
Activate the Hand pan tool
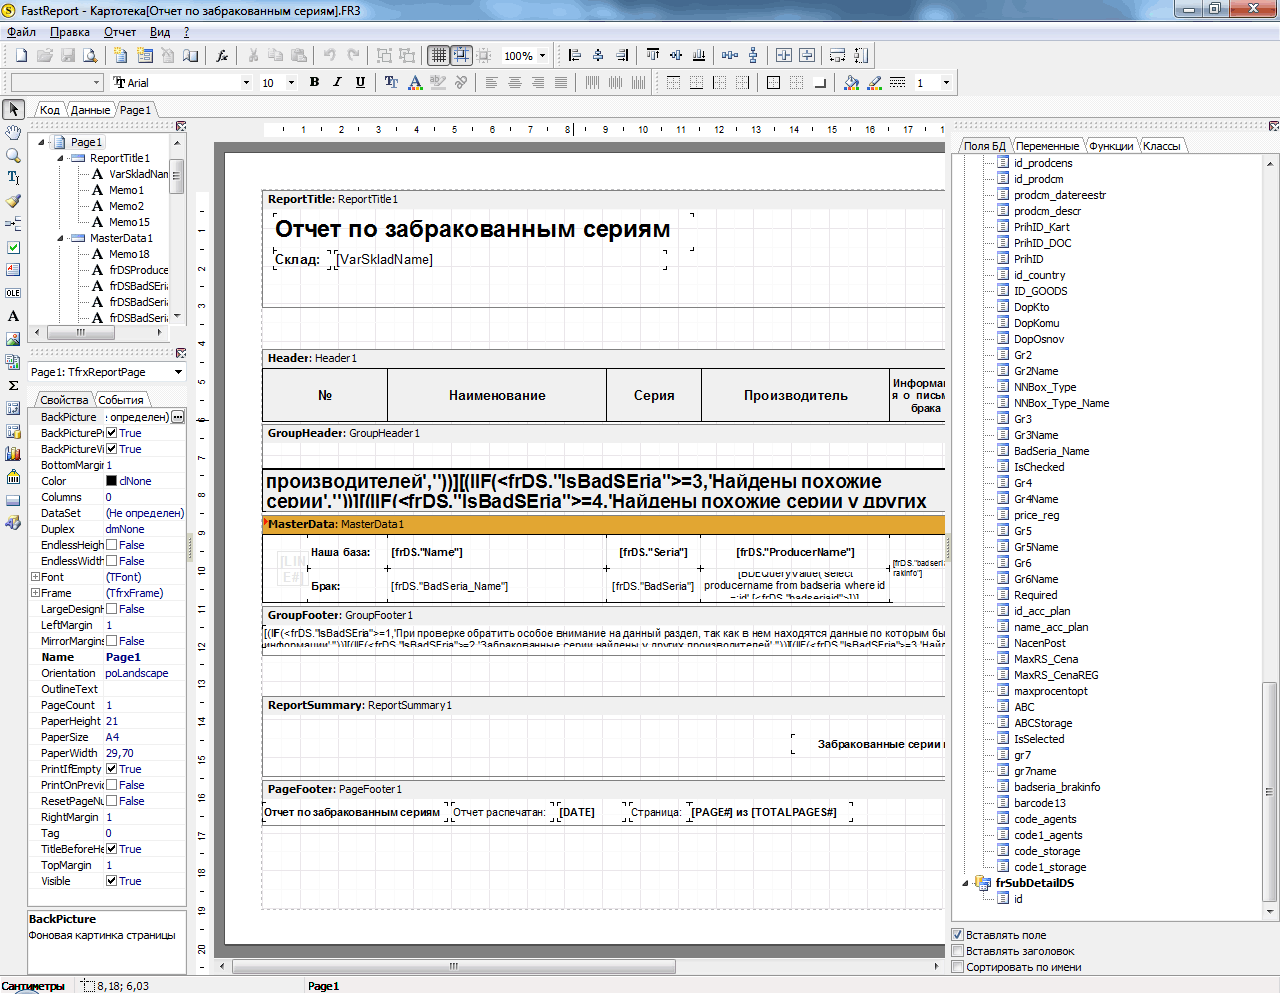(13, 132)
